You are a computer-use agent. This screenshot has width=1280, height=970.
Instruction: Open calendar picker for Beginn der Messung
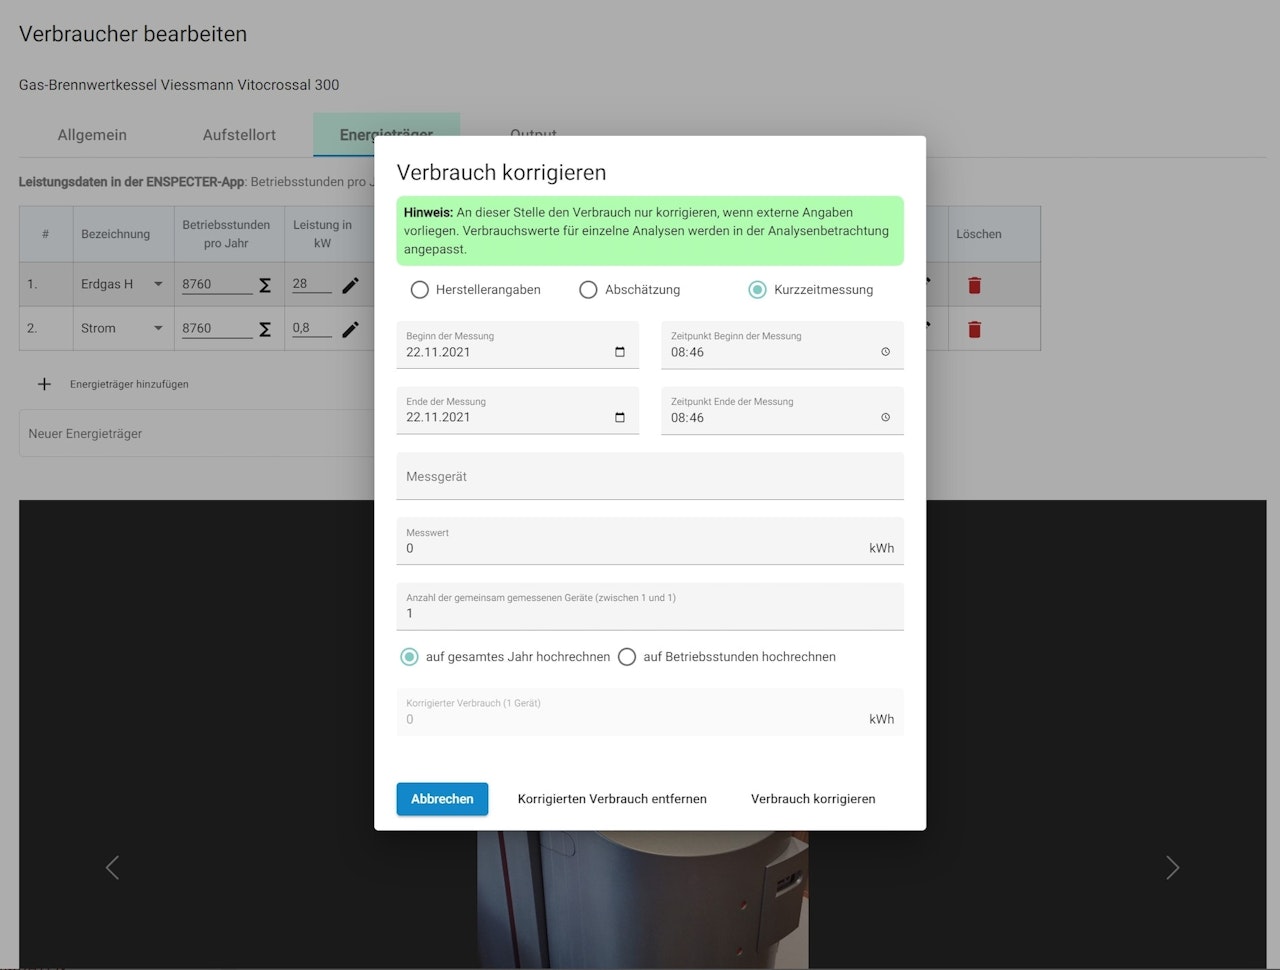click(x=620, y=352)
